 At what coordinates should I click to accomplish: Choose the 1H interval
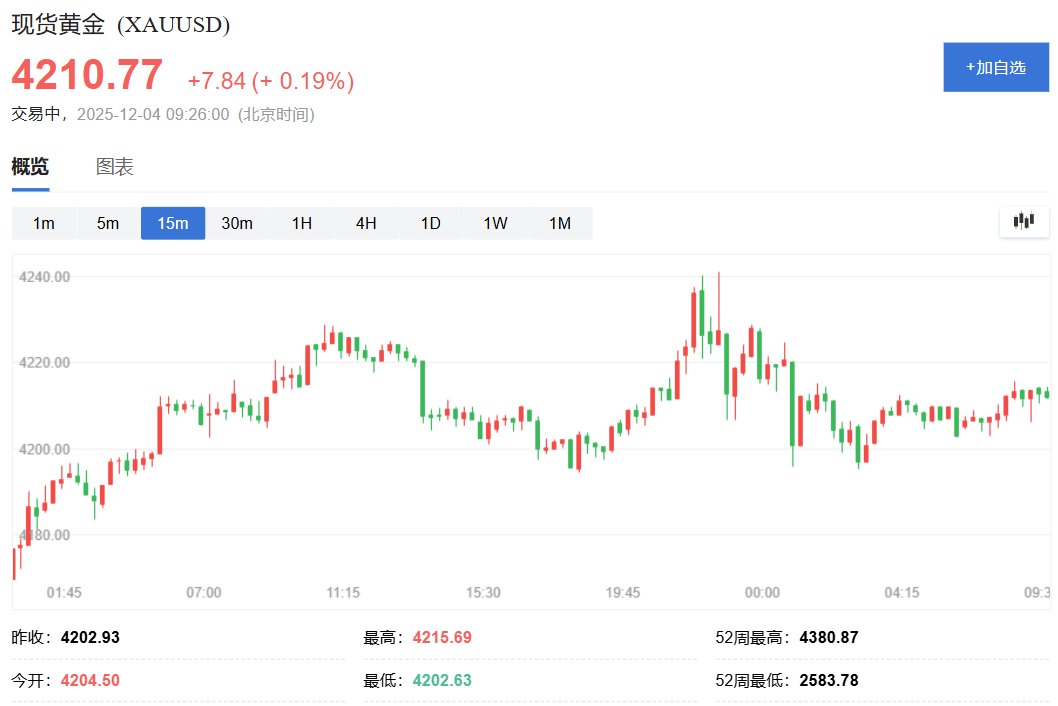(302, 223)
